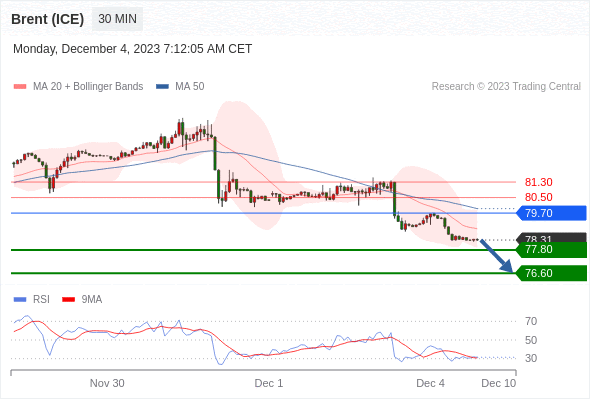Click the green 76.60 target price tag

(551, 273)
